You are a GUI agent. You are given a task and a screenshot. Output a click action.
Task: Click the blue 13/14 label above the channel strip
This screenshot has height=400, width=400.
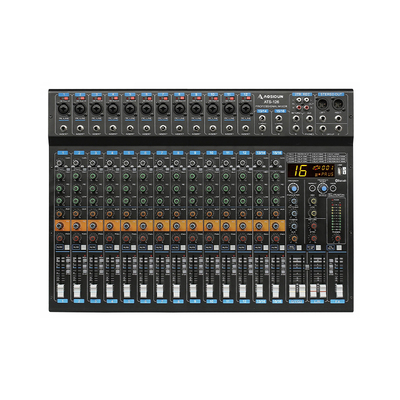(x=261, y=153)
